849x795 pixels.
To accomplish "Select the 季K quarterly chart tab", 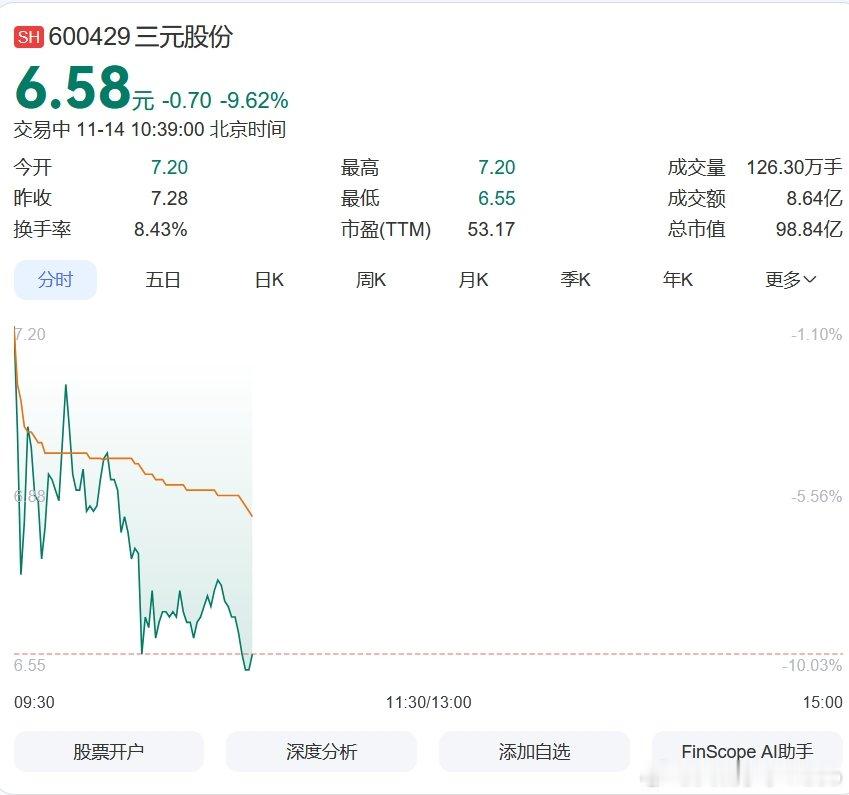I will tap(575, 280).
